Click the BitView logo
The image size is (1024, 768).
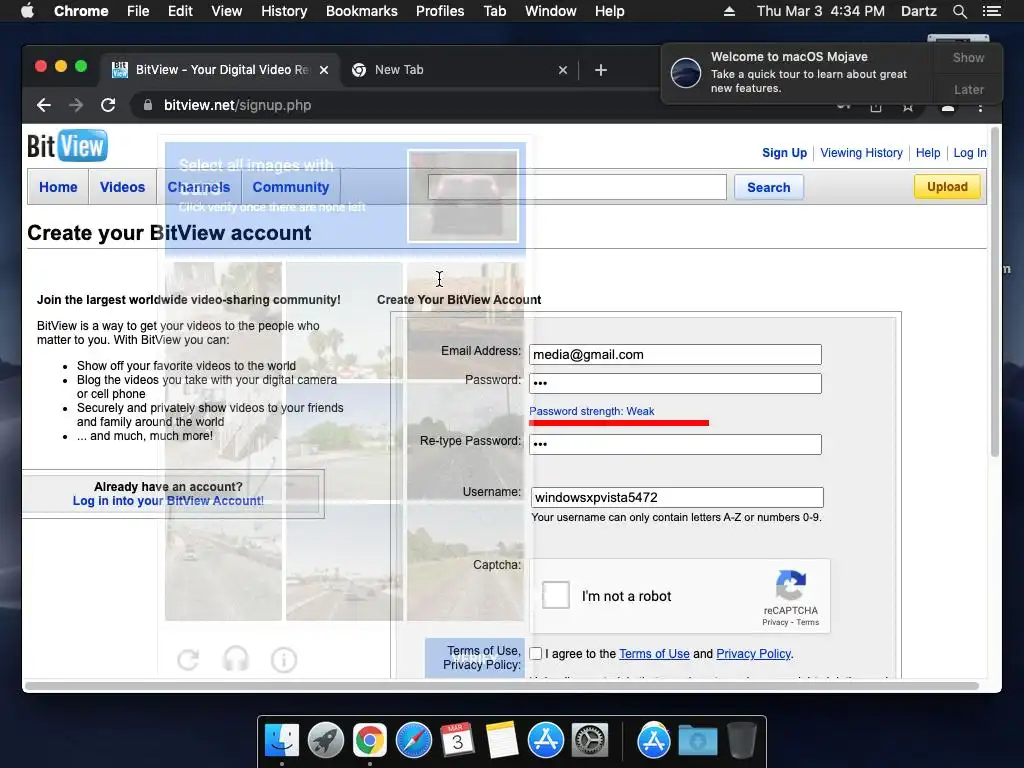[x=67, y=146]
